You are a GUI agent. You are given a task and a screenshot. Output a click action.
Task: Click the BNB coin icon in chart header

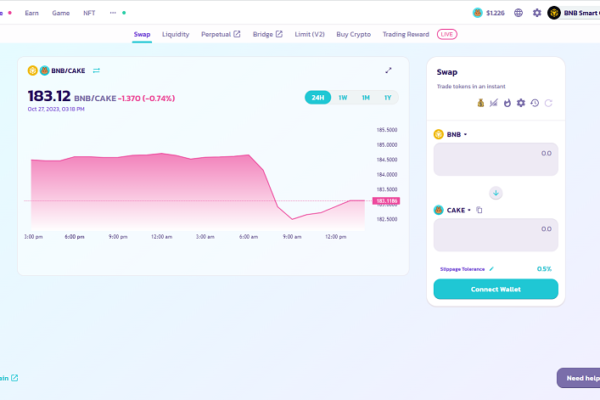33,70
